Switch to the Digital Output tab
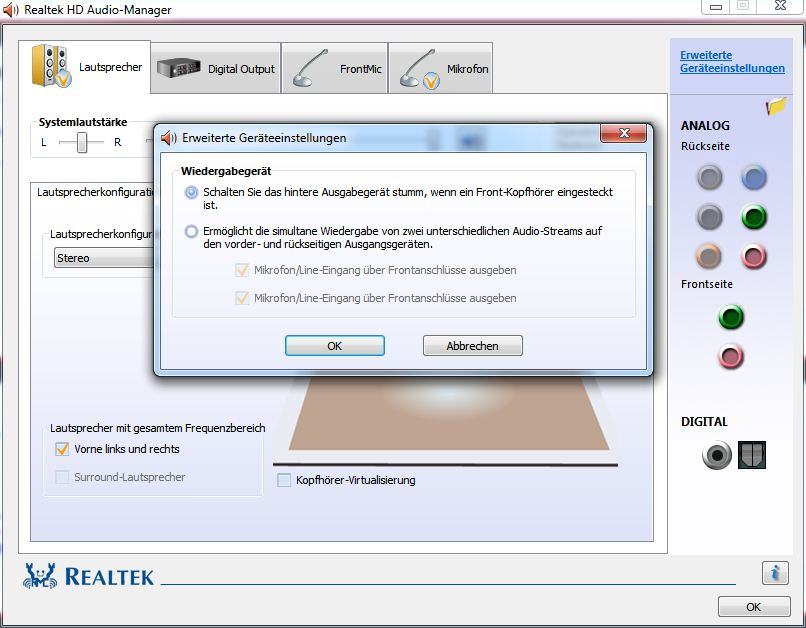The width and height of the screenshot is (806, 628). point(216,68)
